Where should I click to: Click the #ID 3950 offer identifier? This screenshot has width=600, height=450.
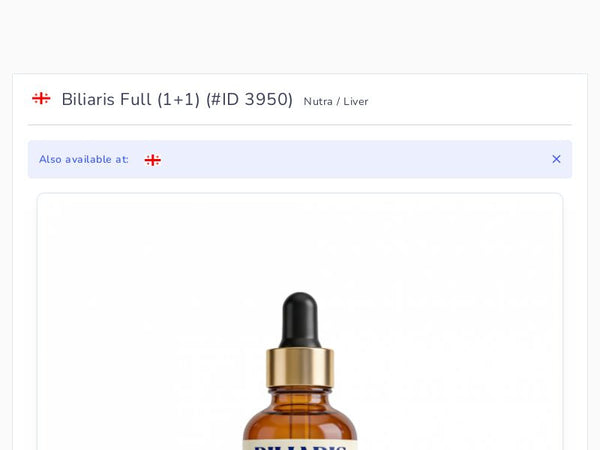(x=249, y=99)
